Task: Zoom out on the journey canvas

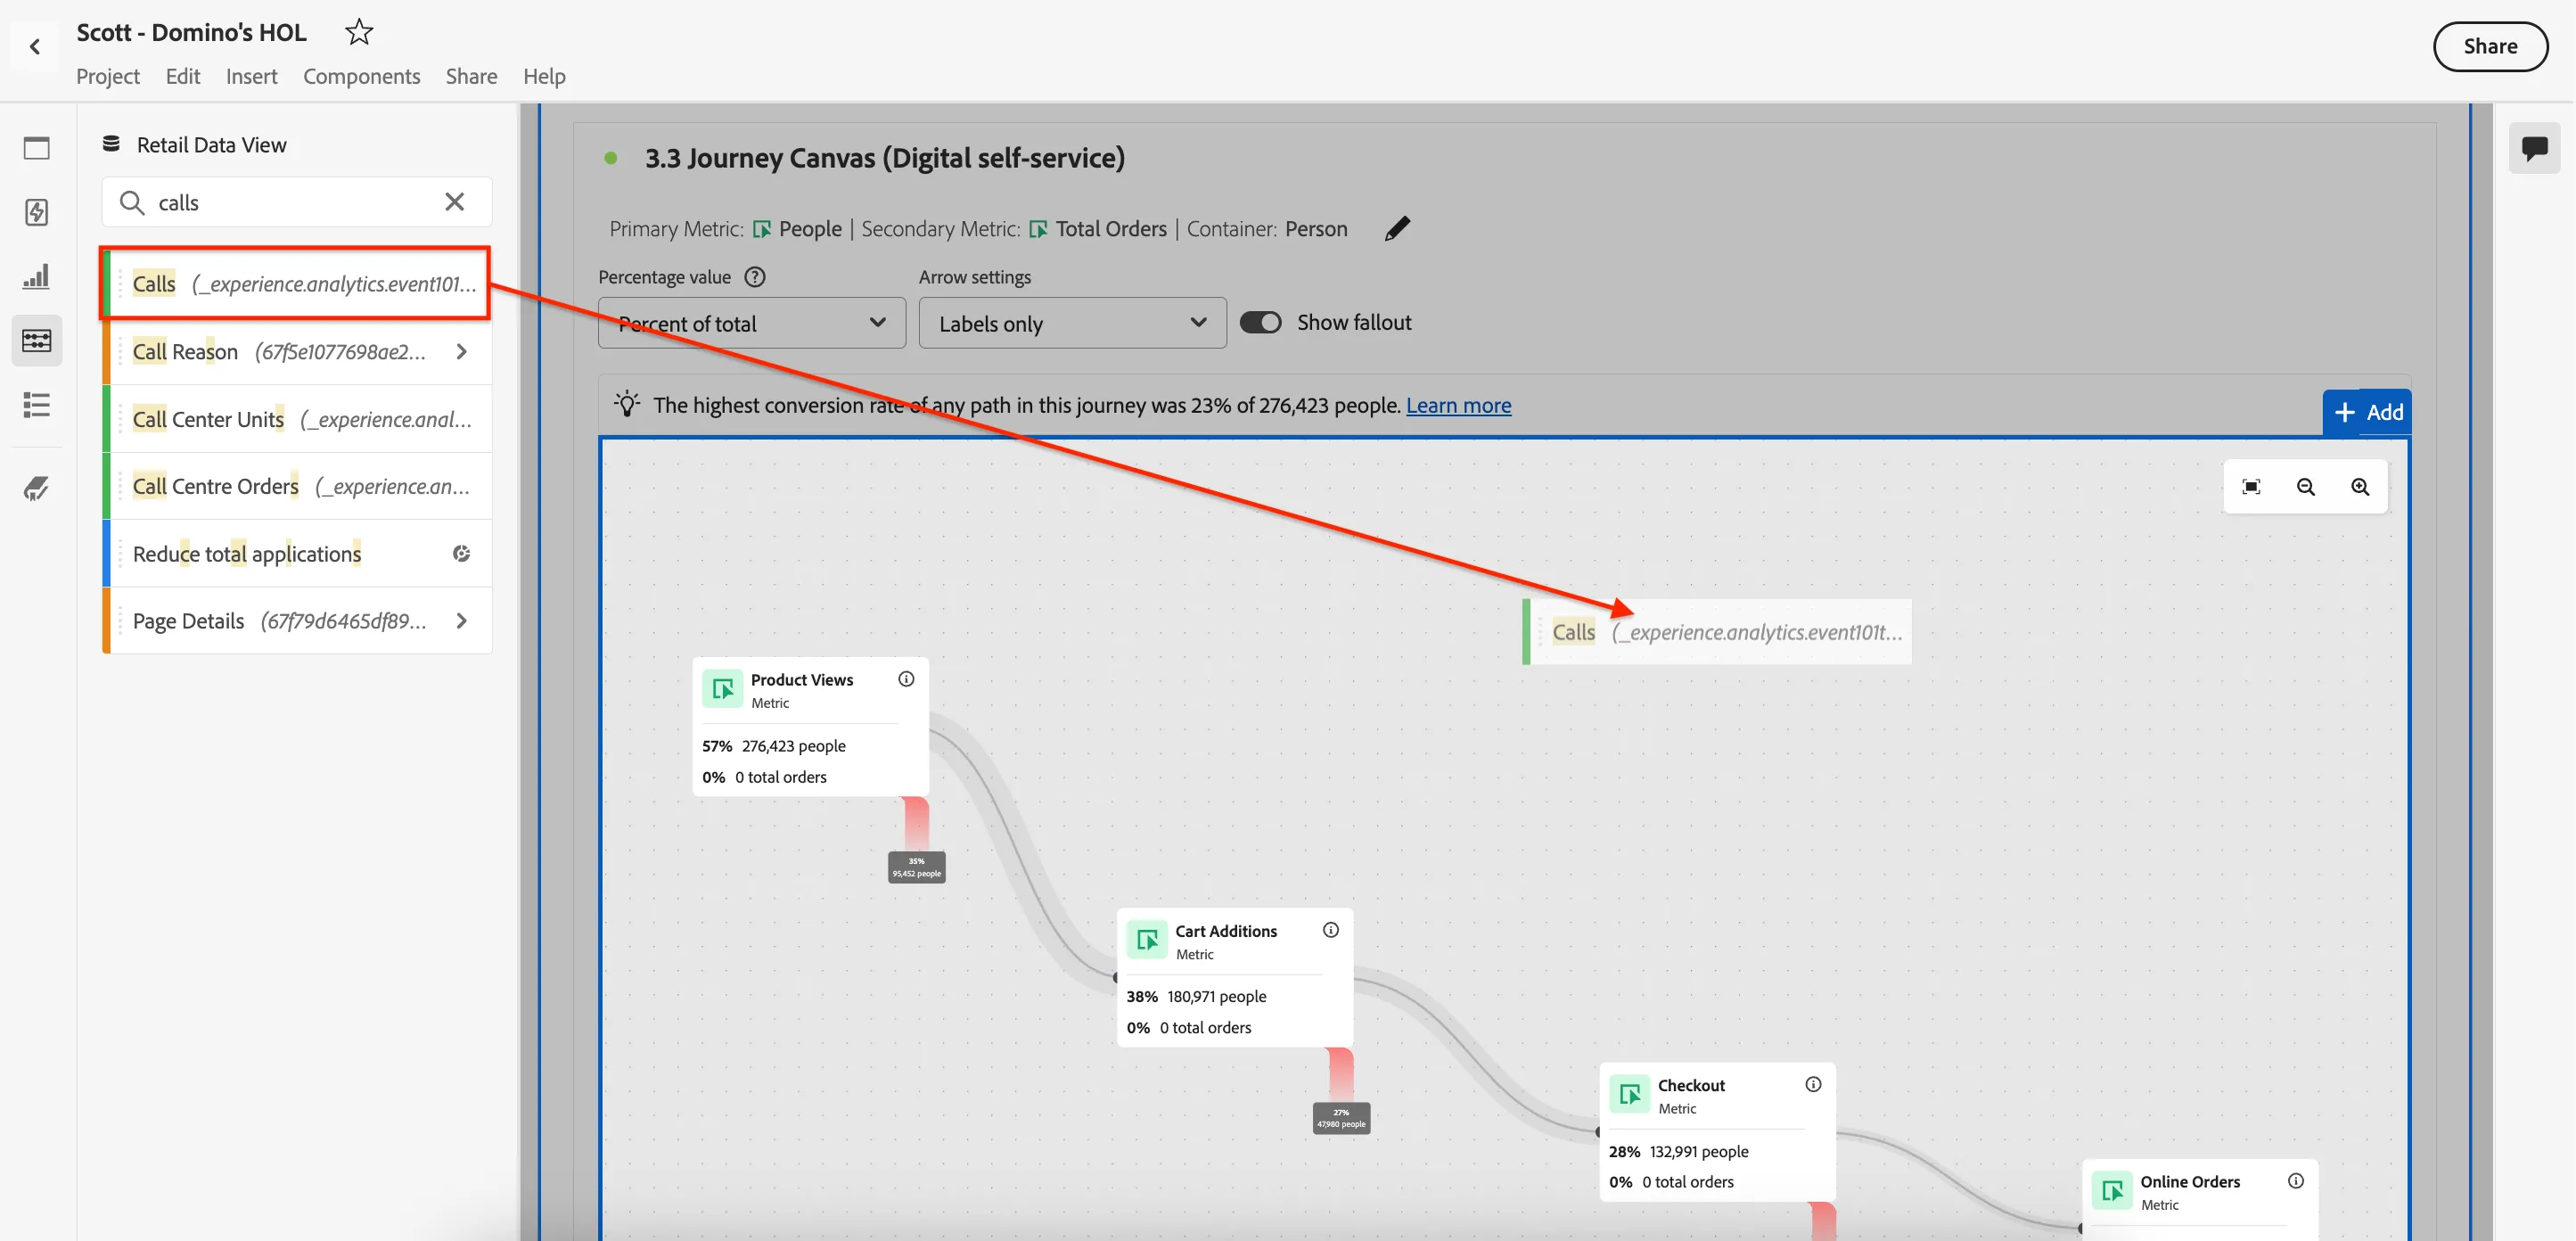Action: point(2306,487)
